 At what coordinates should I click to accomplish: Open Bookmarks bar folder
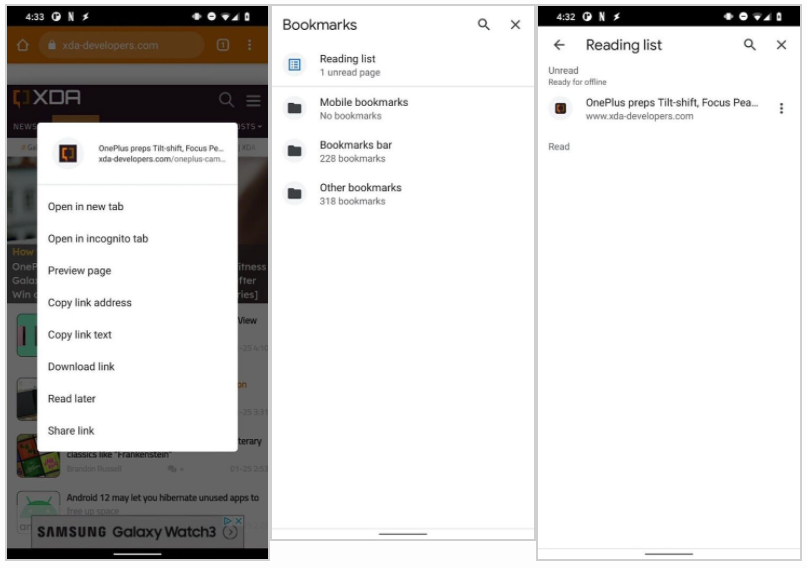[403, 151]
